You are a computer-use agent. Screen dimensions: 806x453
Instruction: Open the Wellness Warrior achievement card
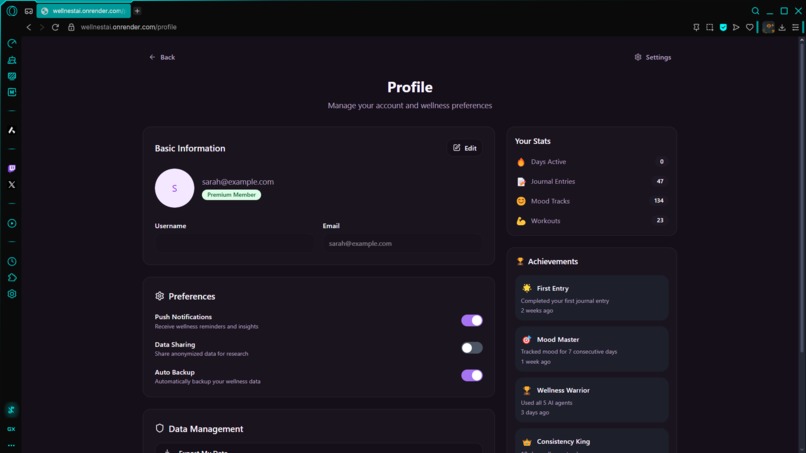[592, 400]
